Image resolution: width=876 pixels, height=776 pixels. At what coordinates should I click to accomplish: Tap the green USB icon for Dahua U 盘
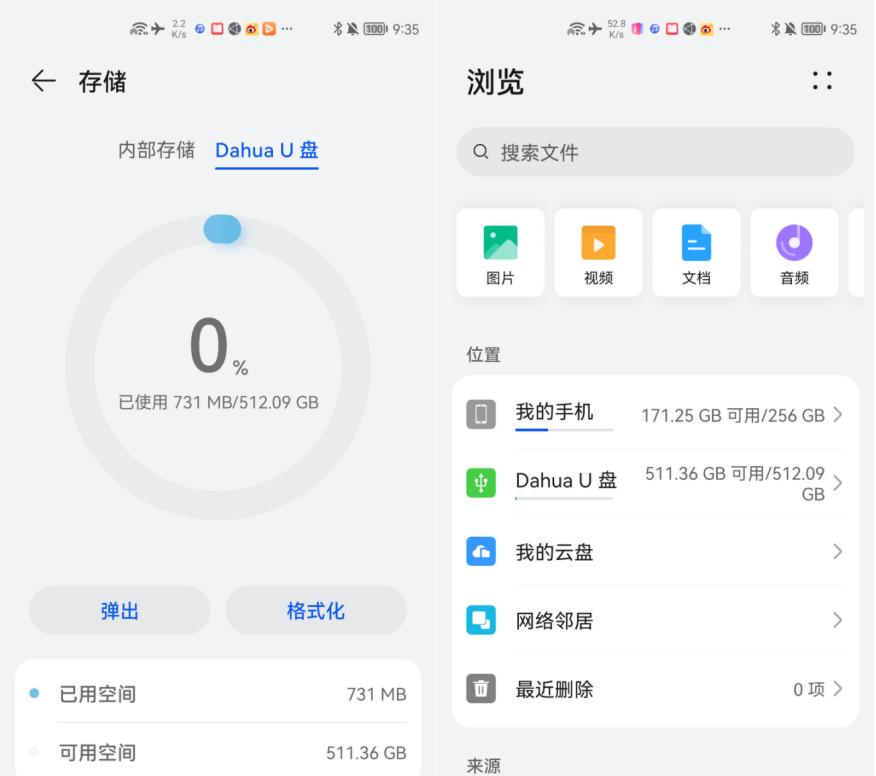click(481, 483)
